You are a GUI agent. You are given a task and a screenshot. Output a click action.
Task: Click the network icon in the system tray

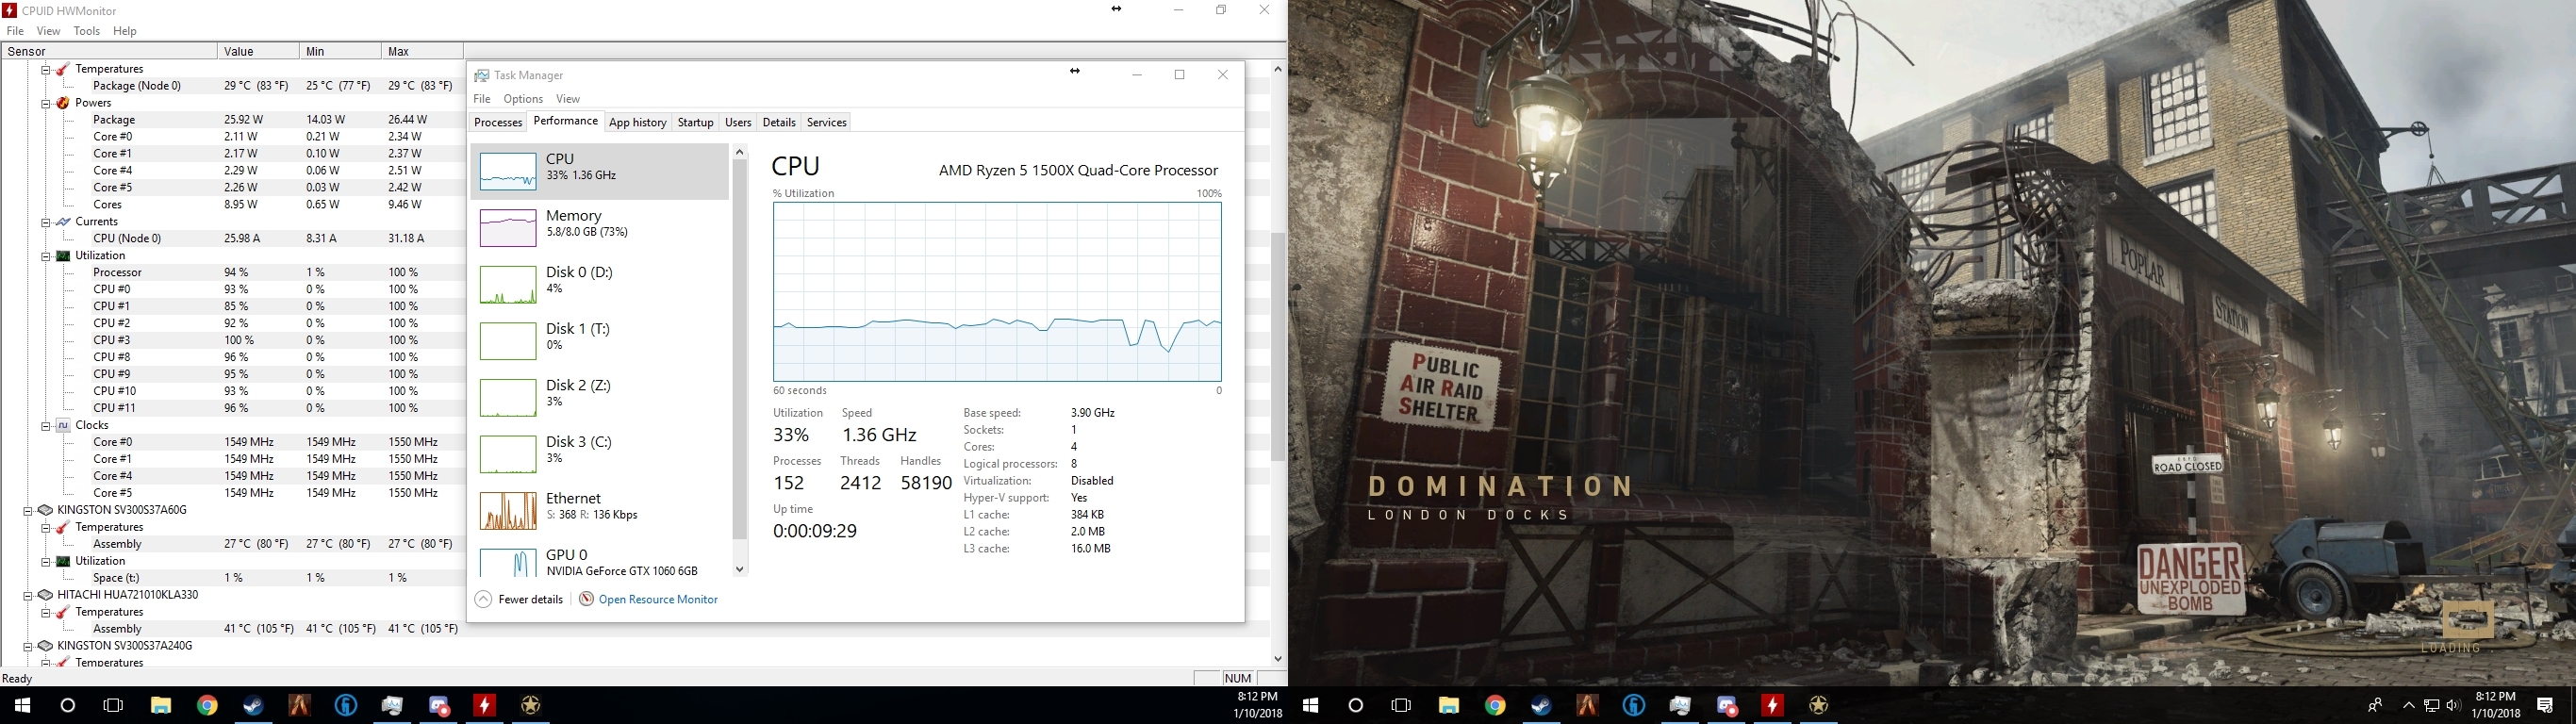[x=2431, y=705]
